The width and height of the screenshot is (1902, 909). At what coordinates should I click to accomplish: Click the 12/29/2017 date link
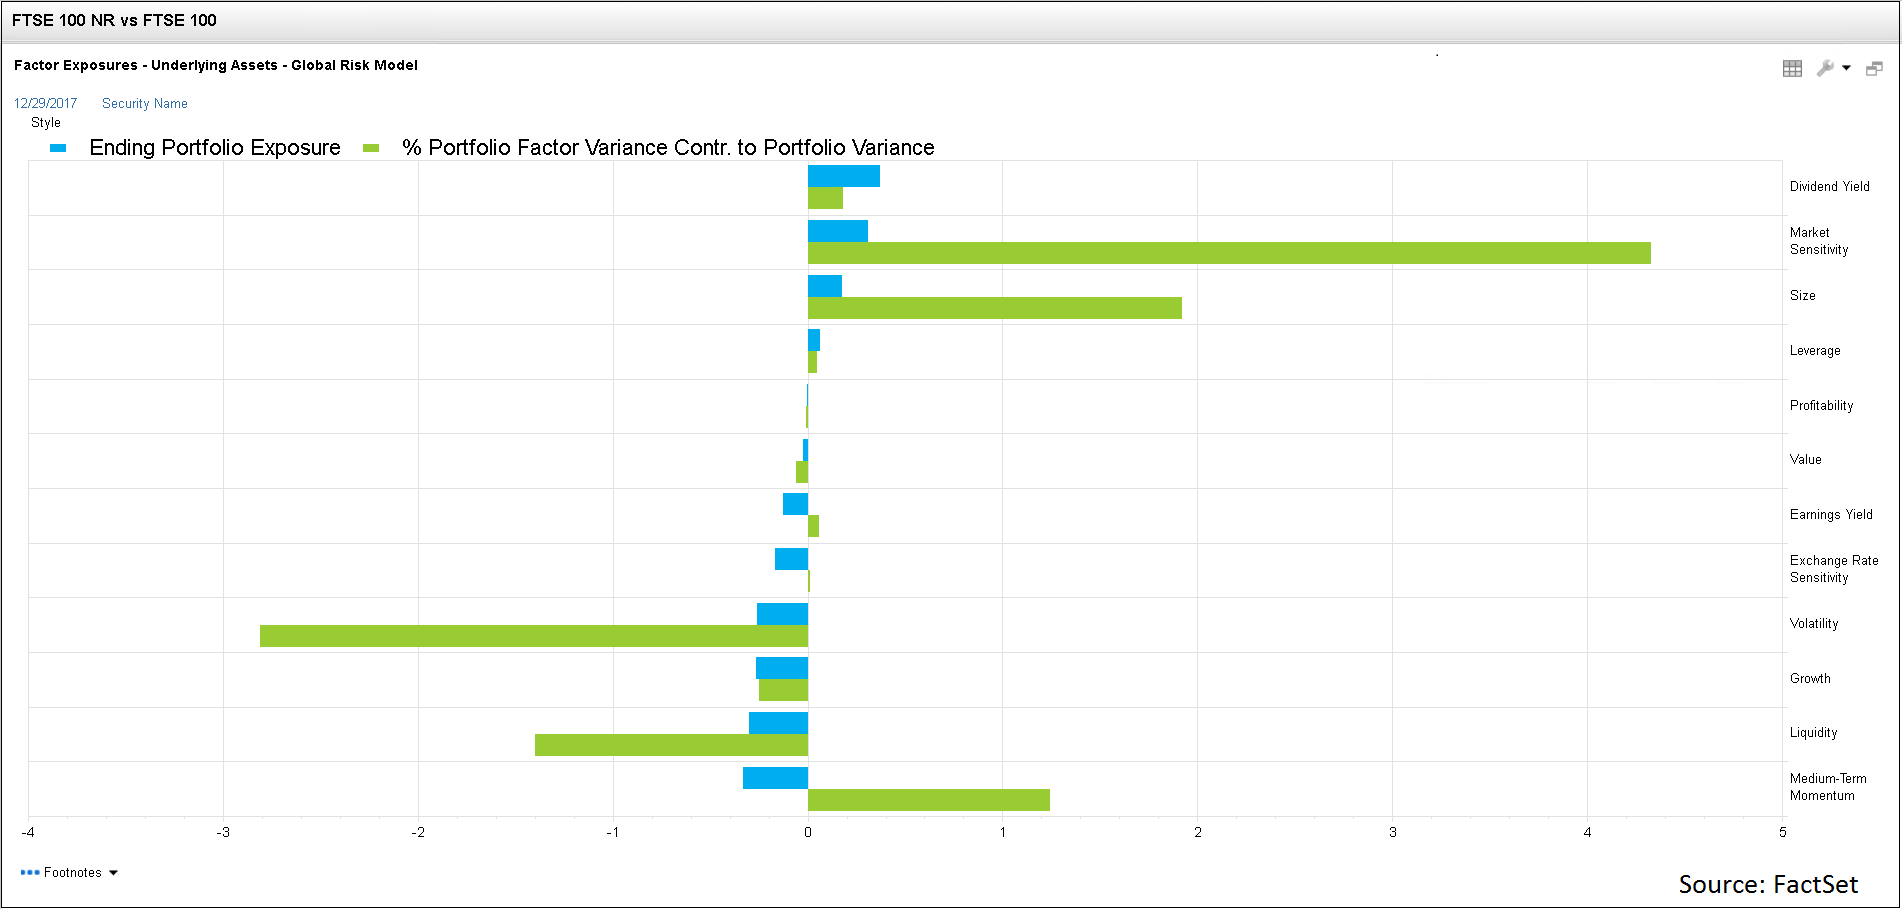45,103
